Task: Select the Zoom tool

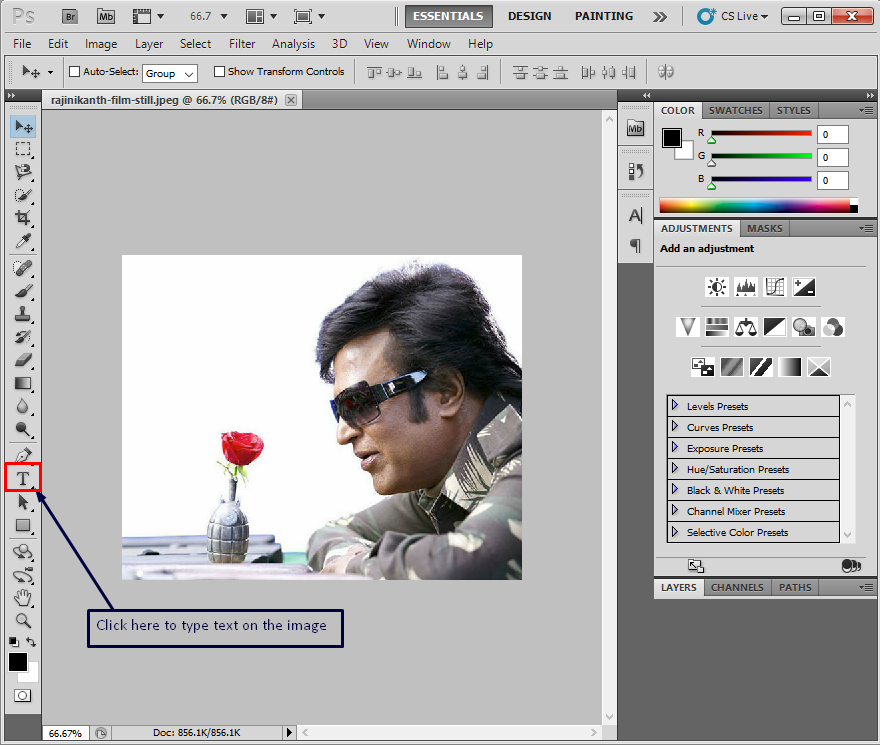Action: pos(22,619)
